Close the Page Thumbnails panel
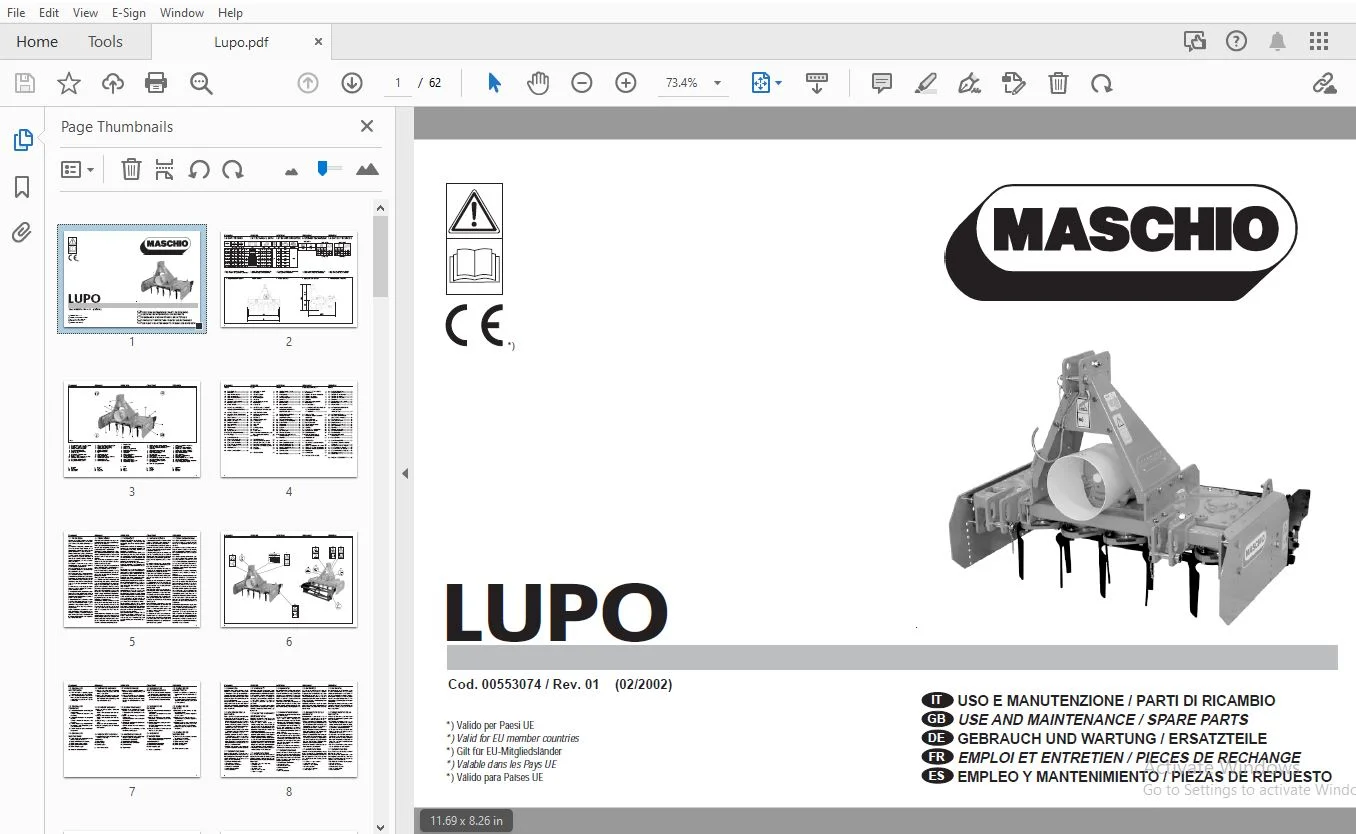Image resolution: width=1356 pixels, height=834 pixels. pos(367,126)
